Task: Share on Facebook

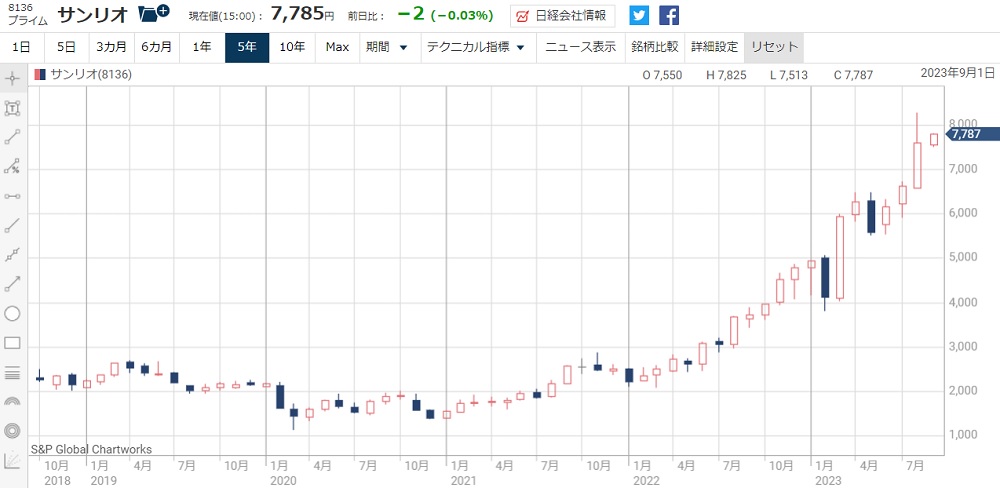Action: (x=669, y=15)
